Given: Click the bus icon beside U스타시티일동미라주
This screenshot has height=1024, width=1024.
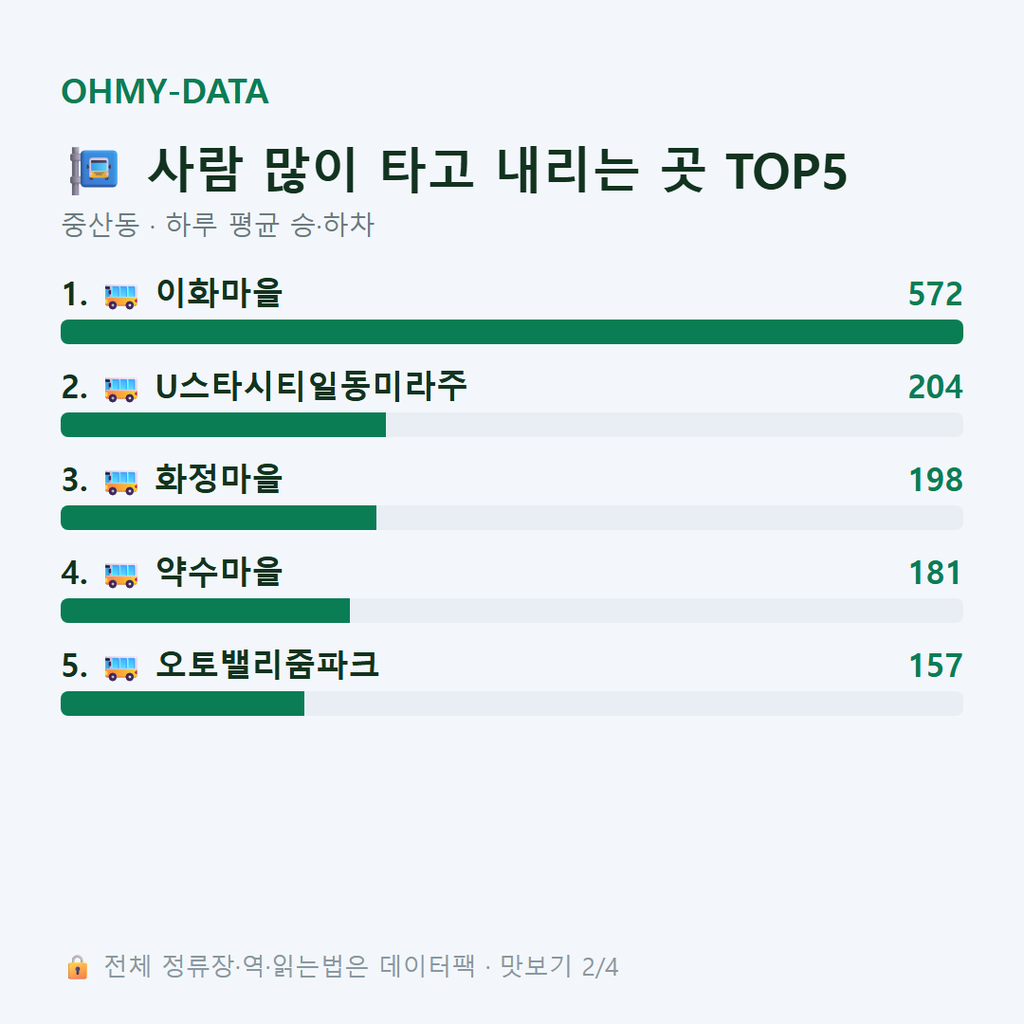Looking at the screenshot, I should coord(121,389).
